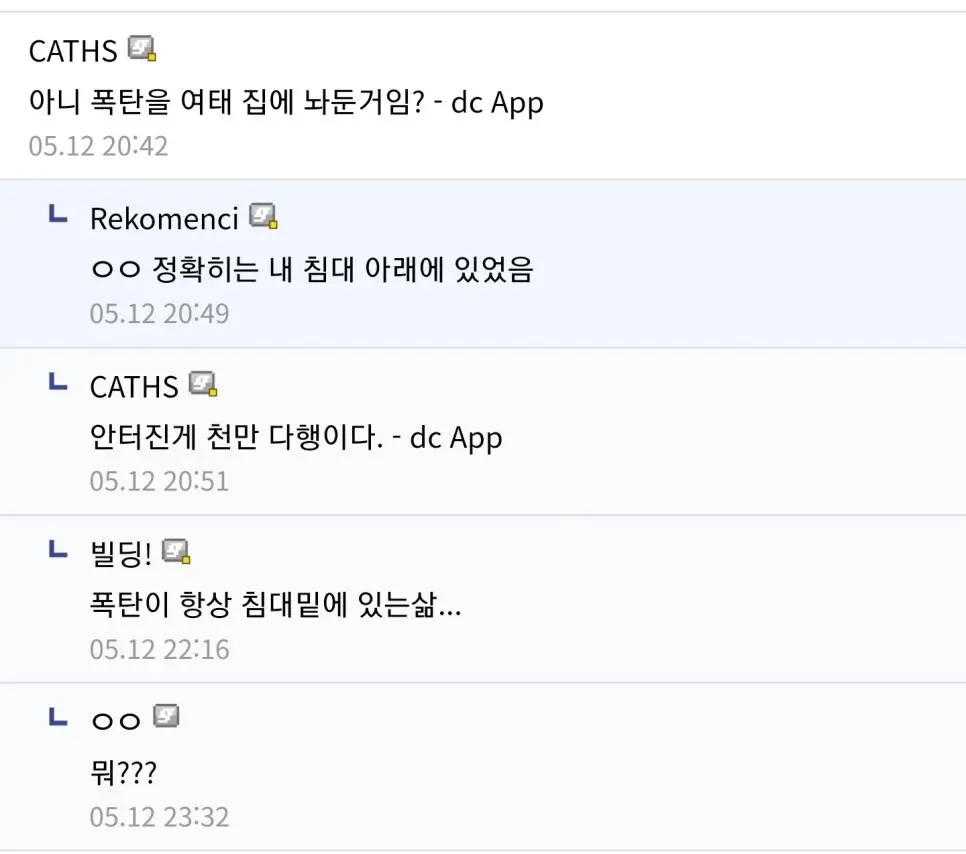Click the gallog icon next to CATHS reply
The height and width of the screenshot is (854, 966).
pos(203,384)
